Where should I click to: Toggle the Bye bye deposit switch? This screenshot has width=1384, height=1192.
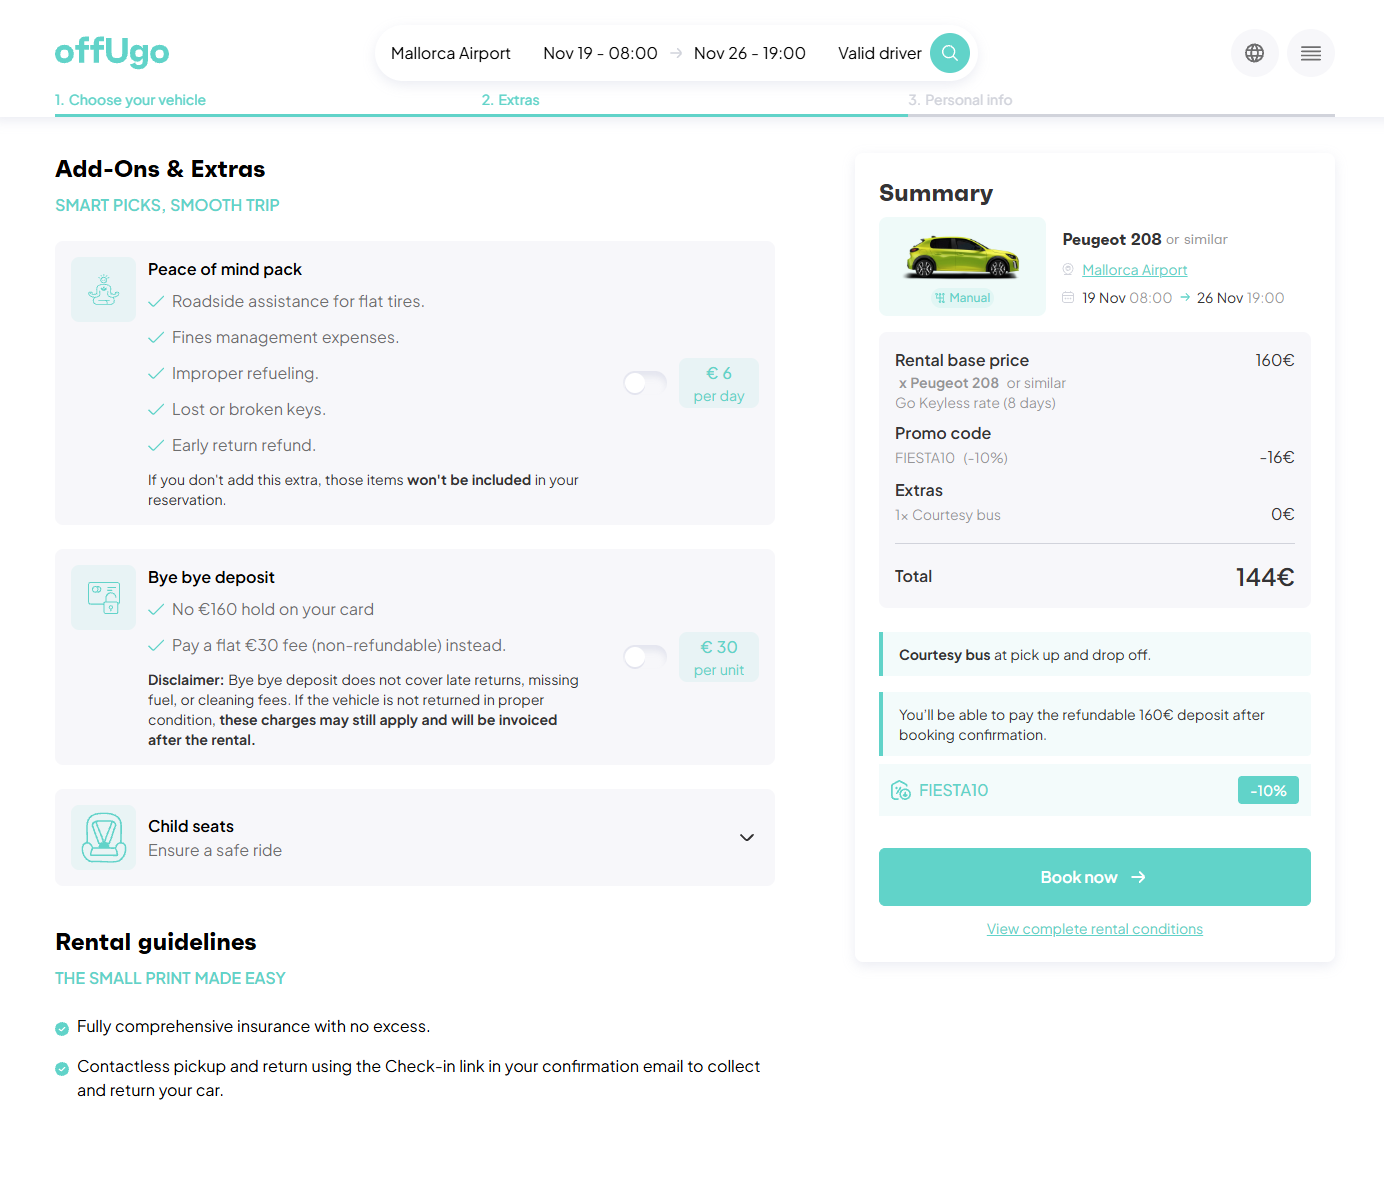[645, 656]
